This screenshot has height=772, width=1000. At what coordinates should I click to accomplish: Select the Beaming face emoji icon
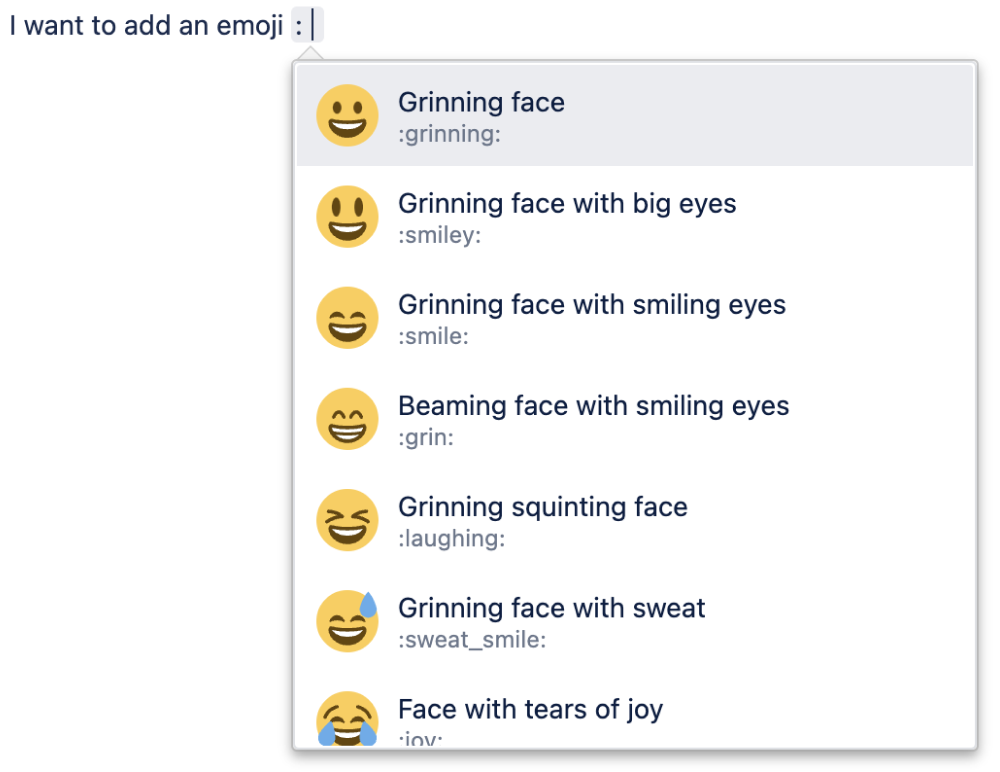tap(347, 419)
